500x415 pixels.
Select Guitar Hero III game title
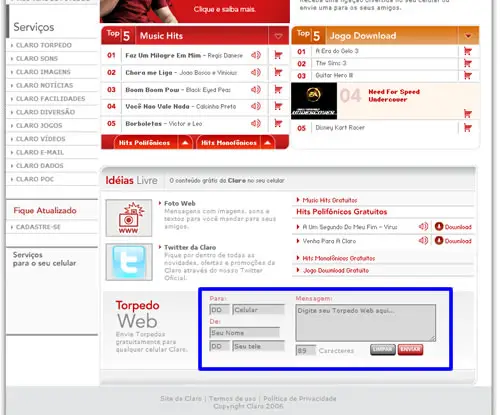334,75
